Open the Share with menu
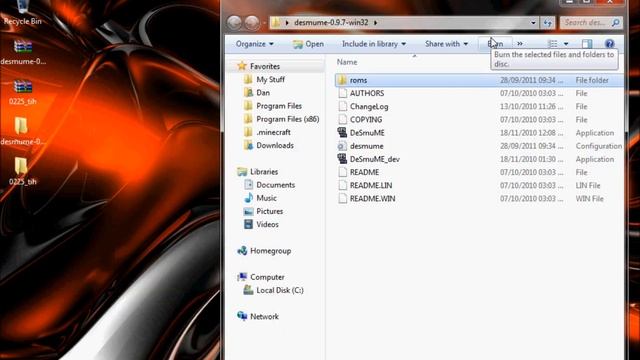 446,44
